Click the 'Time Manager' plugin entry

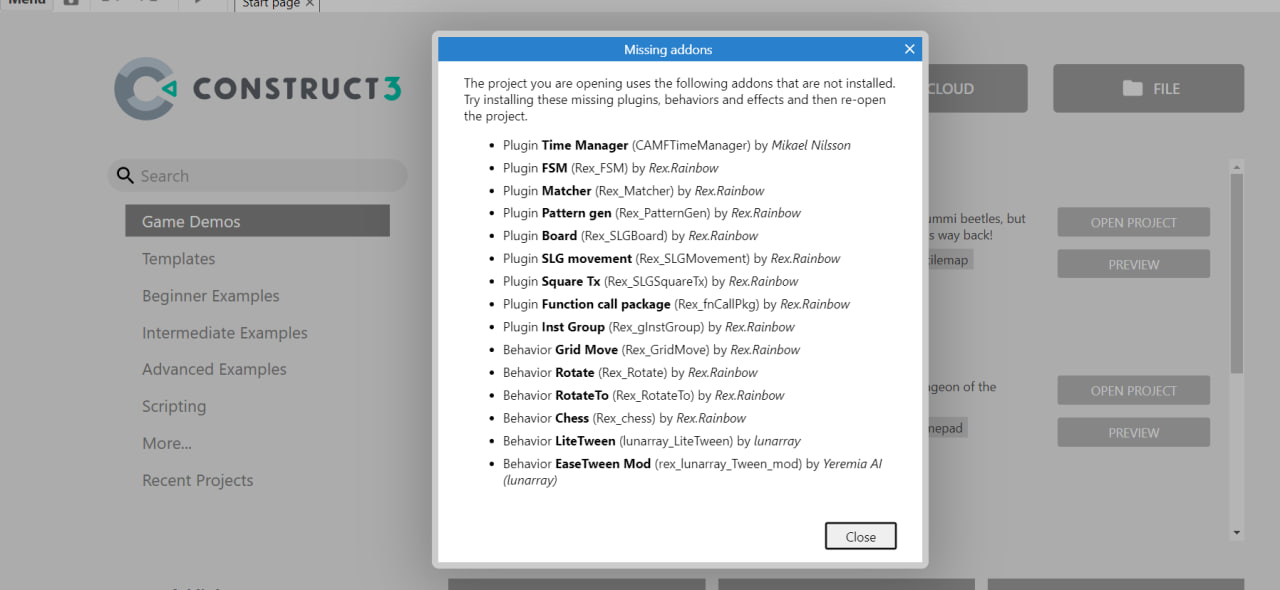tap(677, 145)
